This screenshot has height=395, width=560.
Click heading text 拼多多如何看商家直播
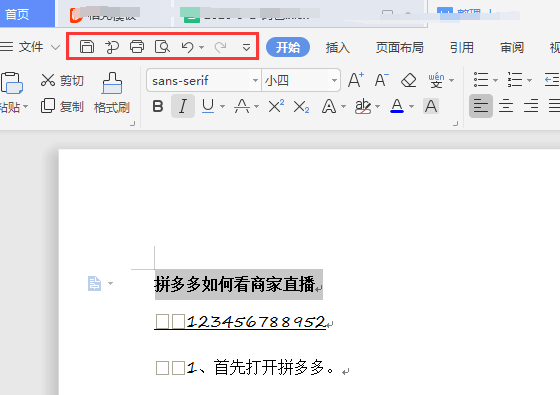(x=234, y=284)
